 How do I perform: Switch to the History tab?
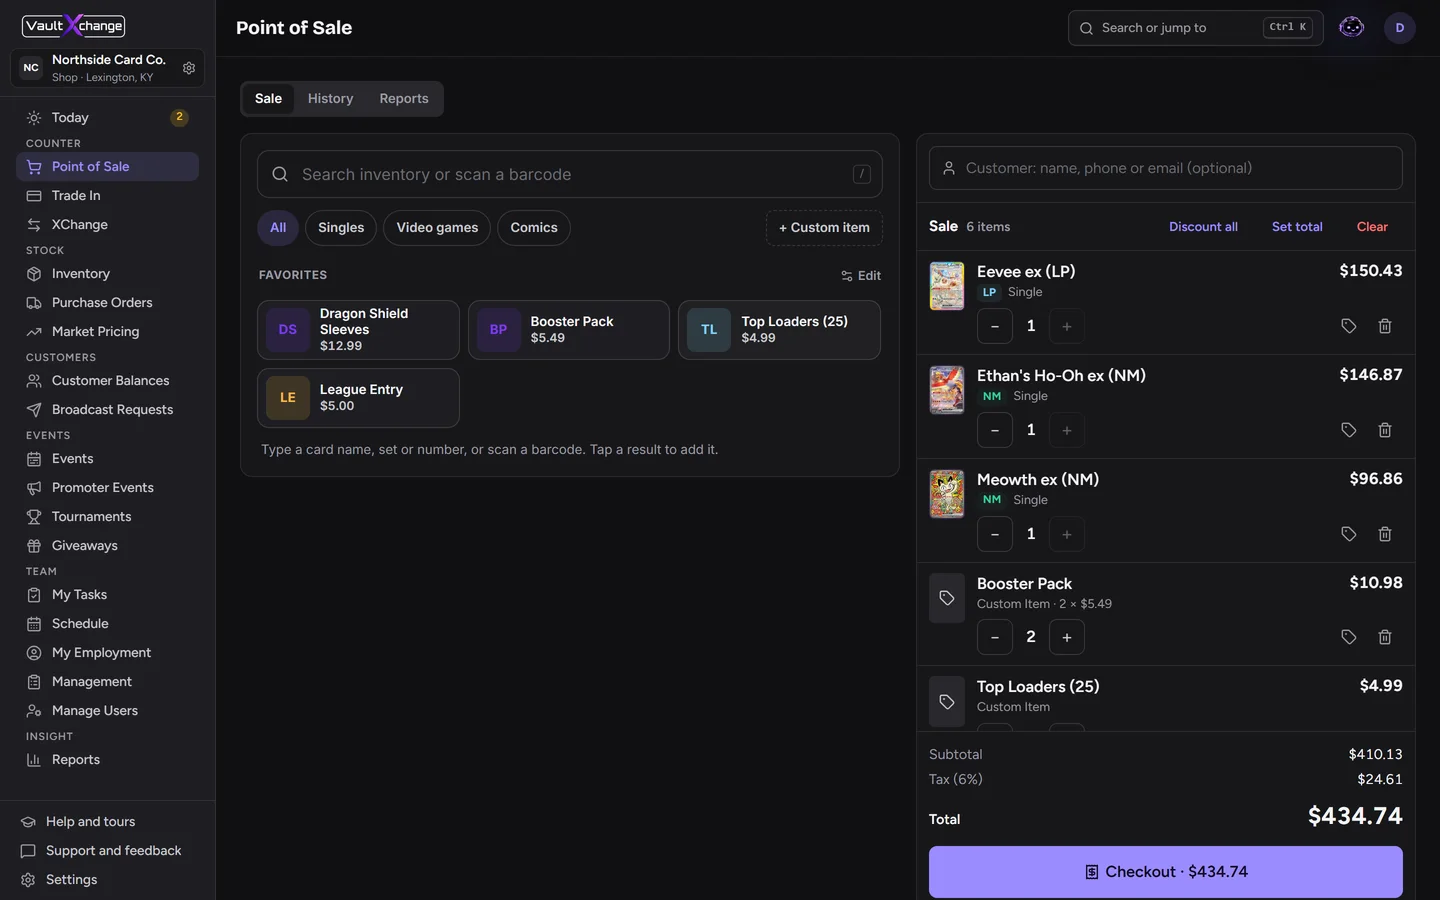(x=330, y=99)
